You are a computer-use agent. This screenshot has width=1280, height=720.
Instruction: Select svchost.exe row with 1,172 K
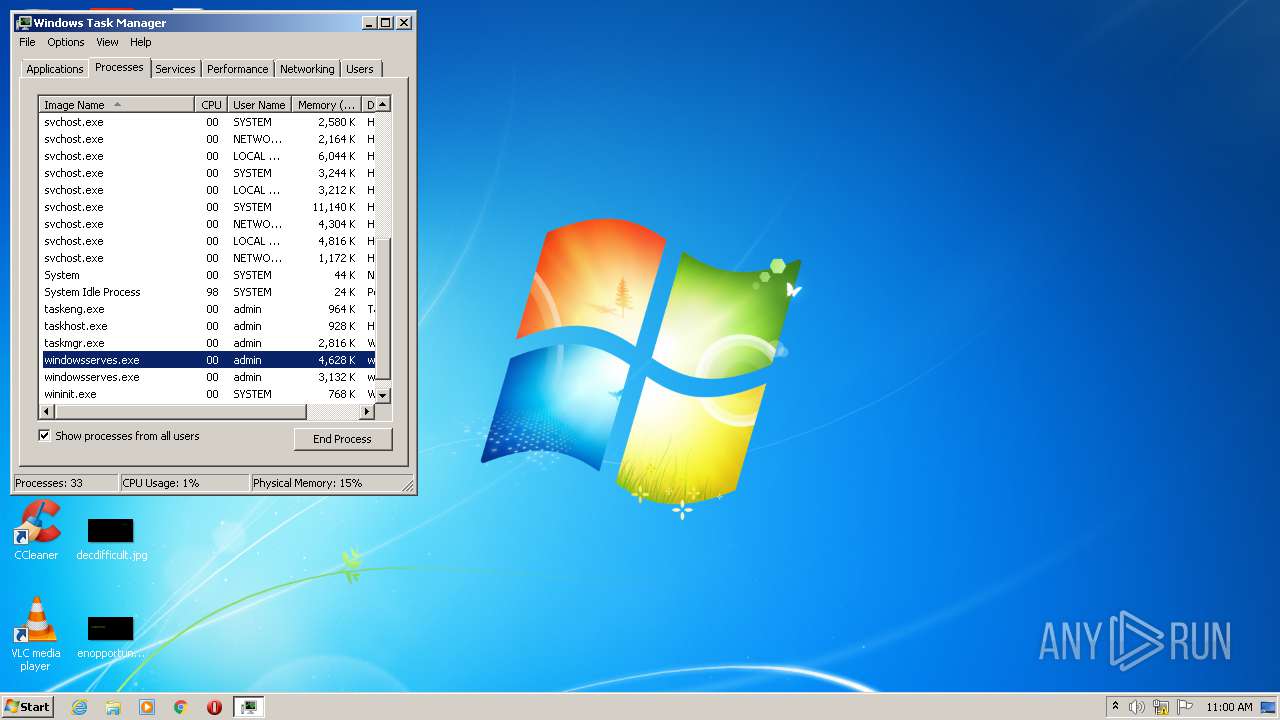pyautogui.click(x=209, y=258)
